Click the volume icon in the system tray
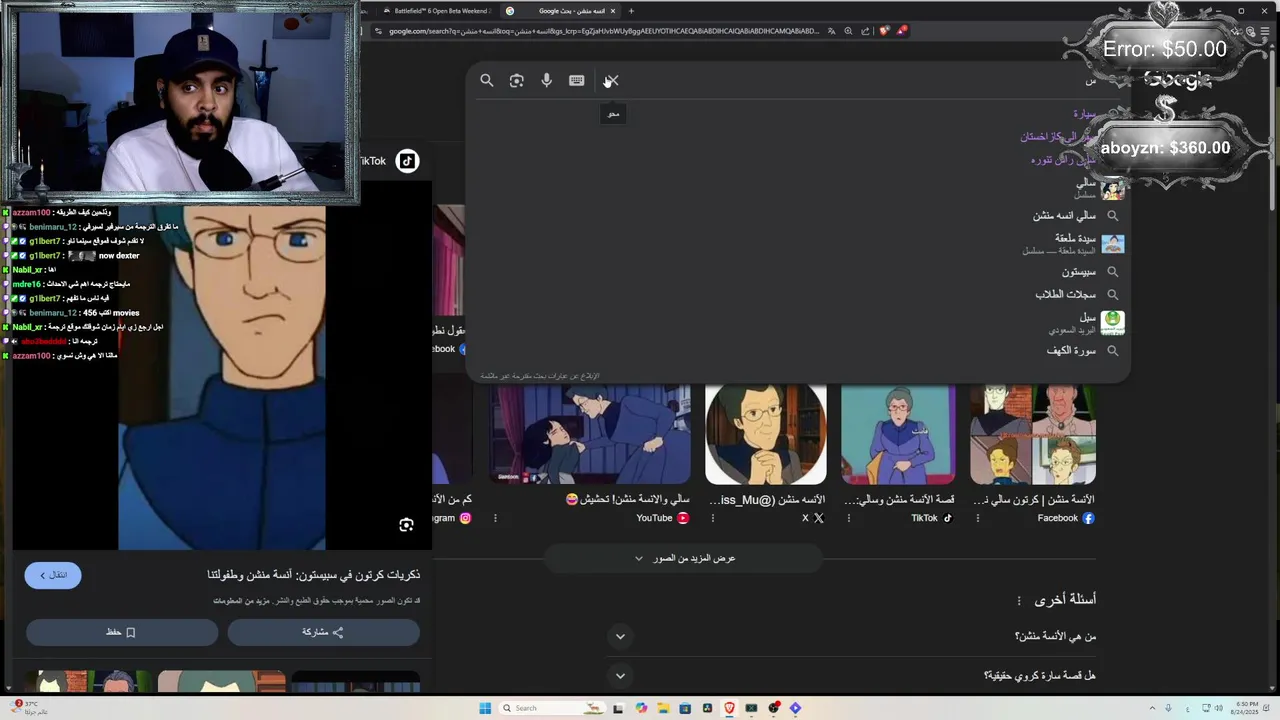Screen dimensions: 1280x720 click(1217, 708)
